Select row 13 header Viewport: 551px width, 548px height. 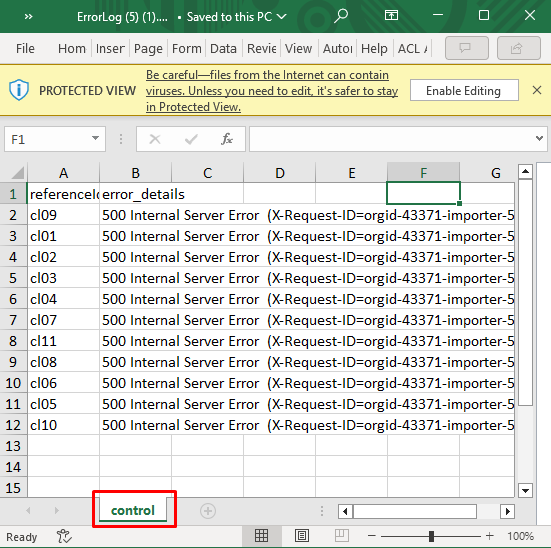(13, 446)
